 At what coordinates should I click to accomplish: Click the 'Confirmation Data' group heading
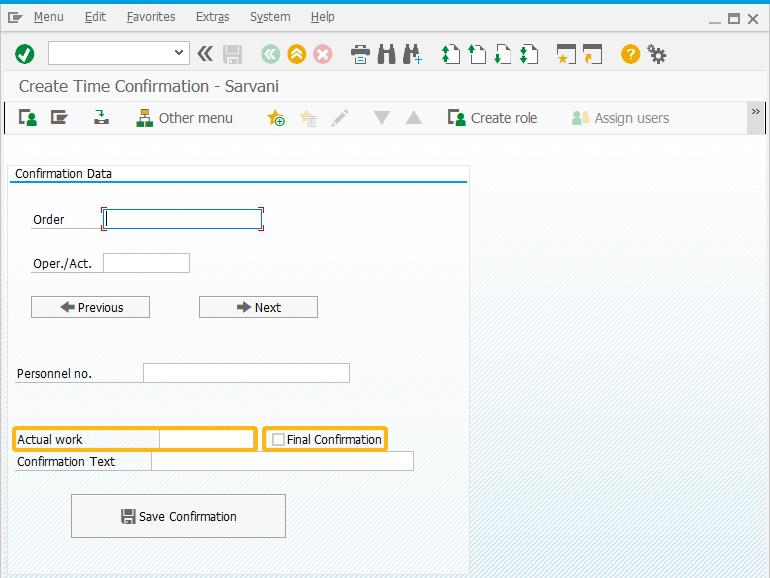(63, 173)
